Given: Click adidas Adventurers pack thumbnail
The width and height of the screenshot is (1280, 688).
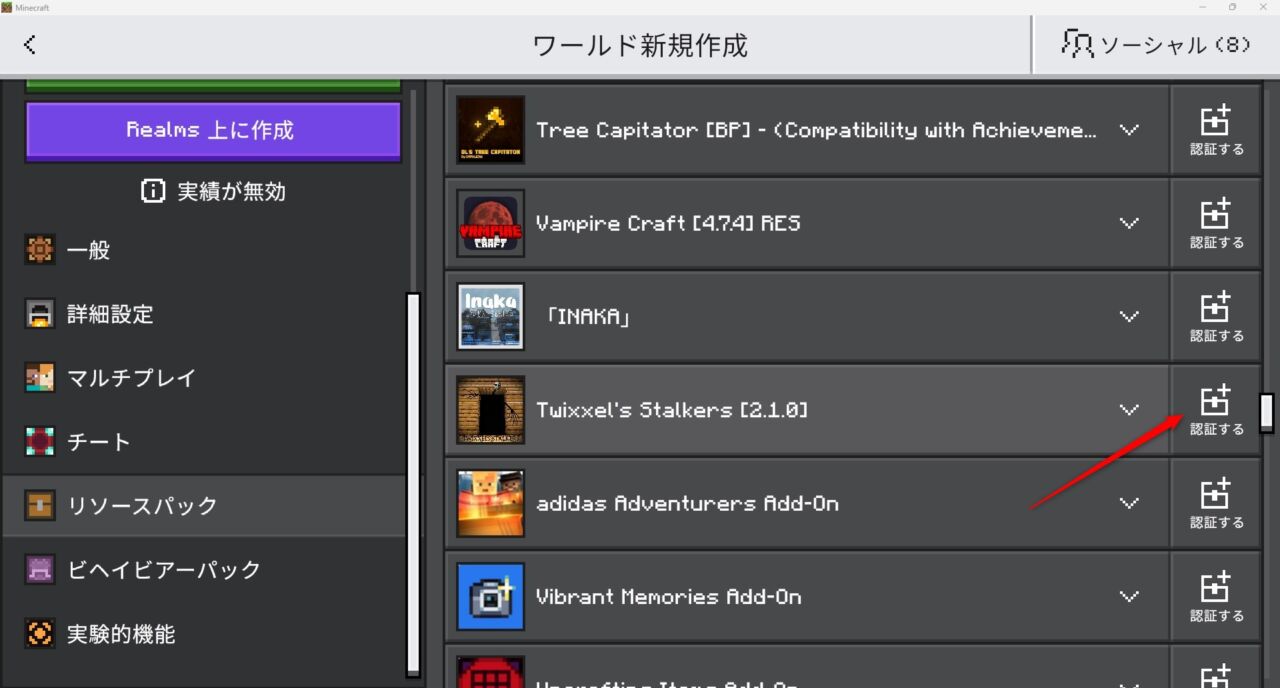Looking at the screenshot, I should click(x=490, y=503).
